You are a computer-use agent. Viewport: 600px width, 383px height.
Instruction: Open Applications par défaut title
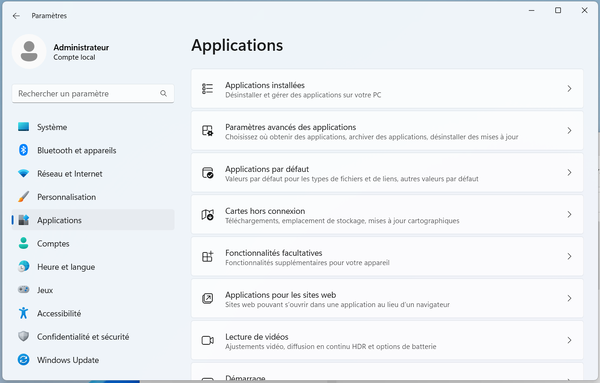tap(267, 169)
